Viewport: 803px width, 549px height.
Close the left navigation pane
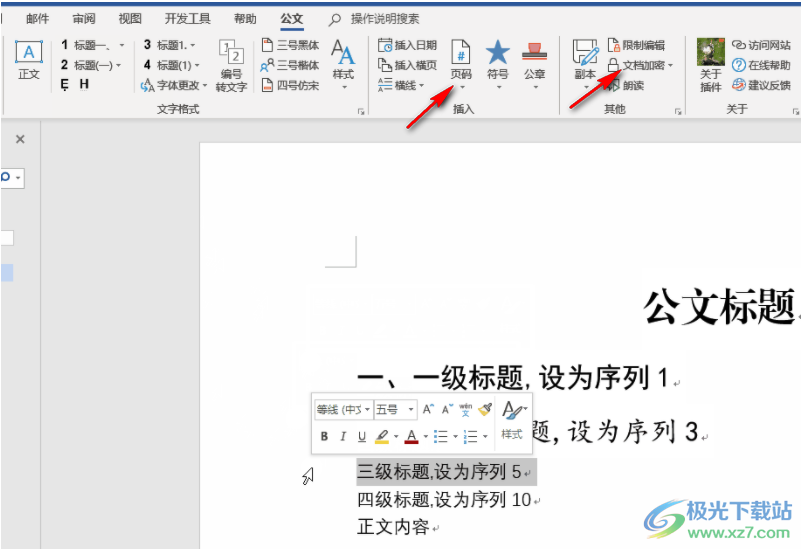click(x=20, y=139)
